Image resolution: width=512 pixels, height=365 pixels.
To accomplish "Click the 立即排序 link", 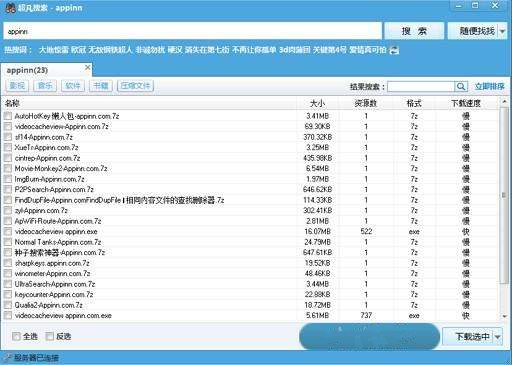I will point(490,87).
